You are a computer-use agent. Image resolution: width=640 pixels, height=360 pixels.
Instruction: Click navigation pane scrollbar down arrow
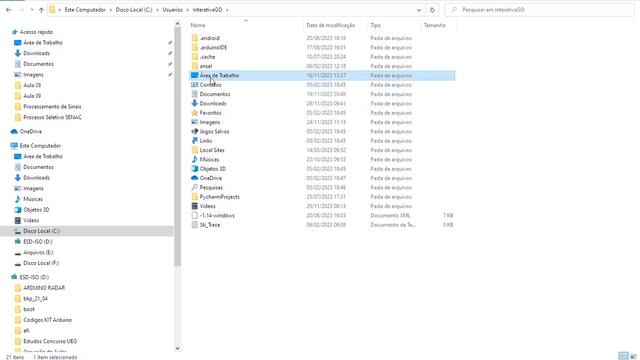click(178, 348)
